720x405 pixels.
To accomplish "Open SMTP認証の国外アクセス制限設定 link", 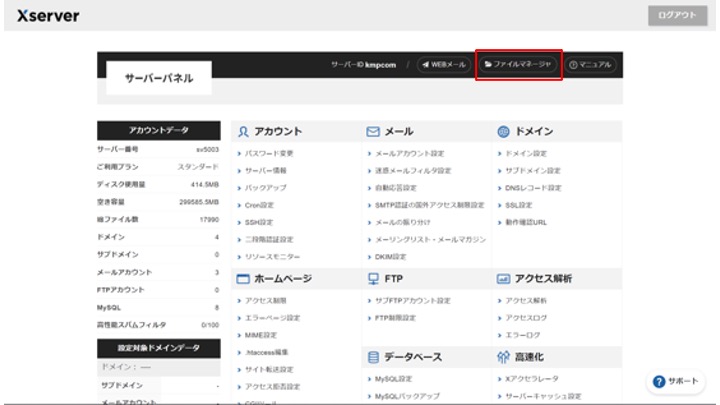I will click(x=429, y=205).
